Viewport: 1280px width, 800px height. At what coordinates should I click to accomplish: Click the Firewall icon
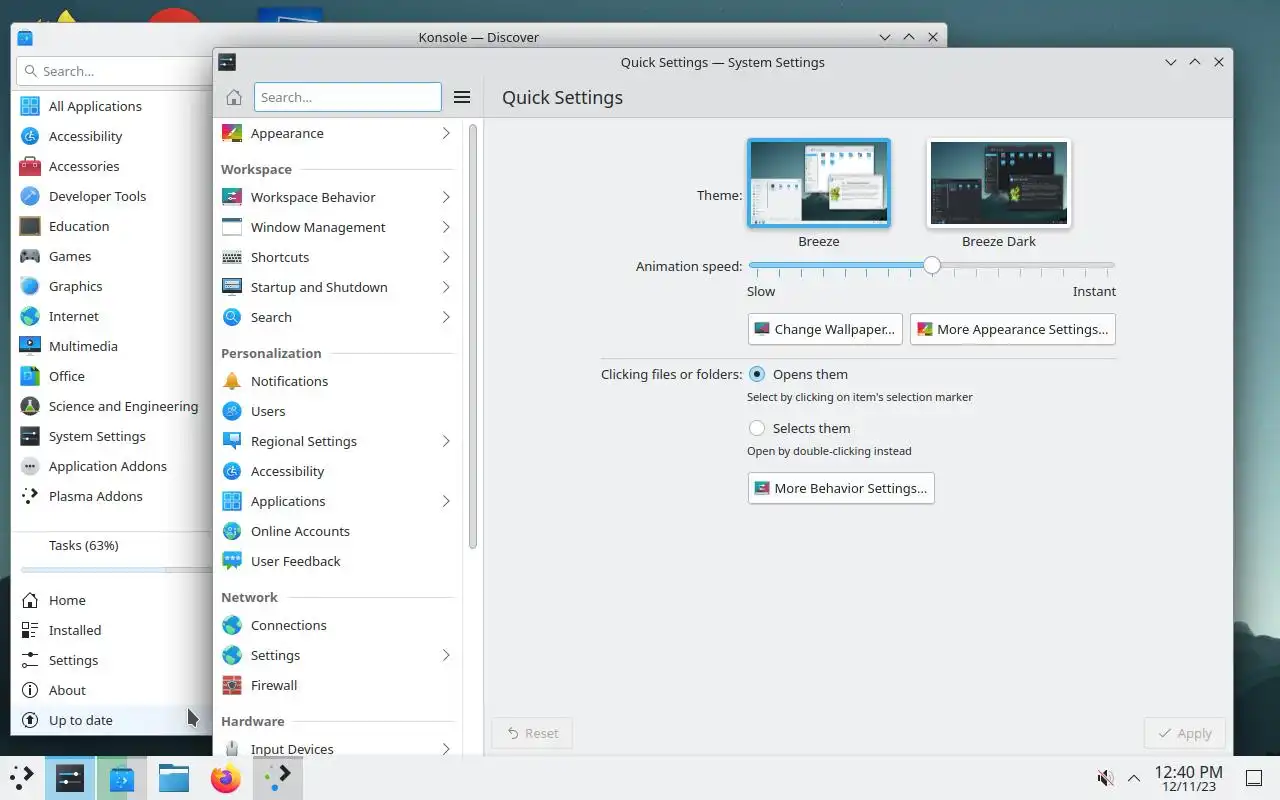coord(232,685)
